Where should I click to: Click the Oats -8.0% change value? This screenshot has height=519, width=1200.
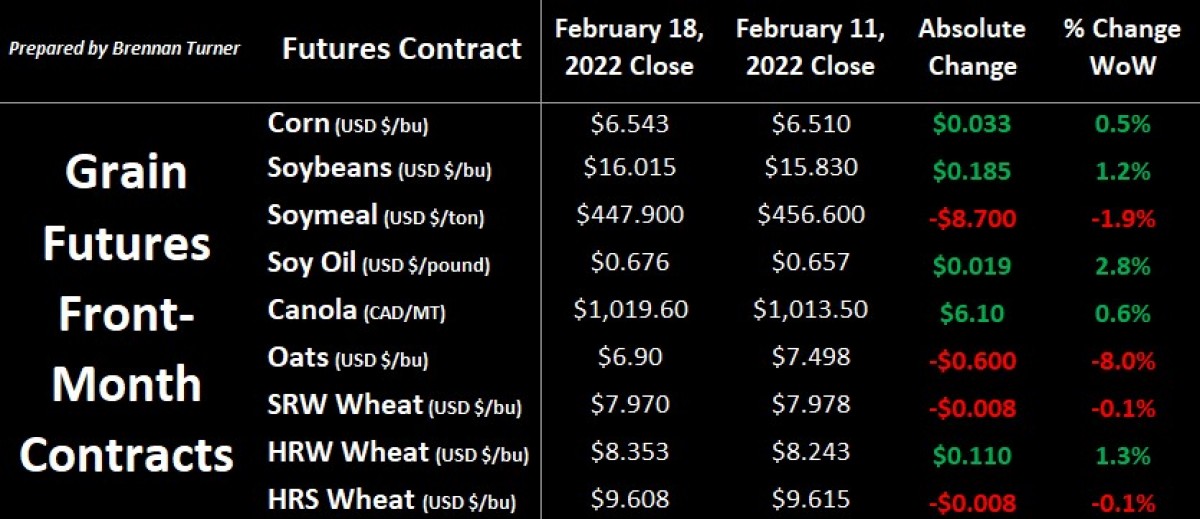(x=1121, y=360)
